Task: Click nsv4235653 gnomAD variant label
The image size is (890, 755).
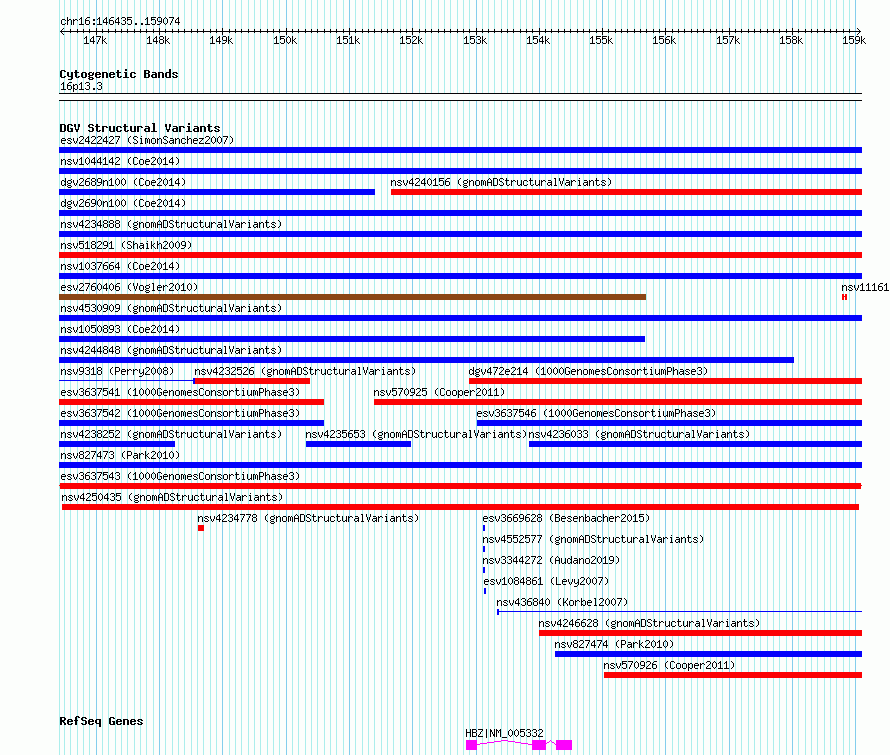Action: pos(416,434)
